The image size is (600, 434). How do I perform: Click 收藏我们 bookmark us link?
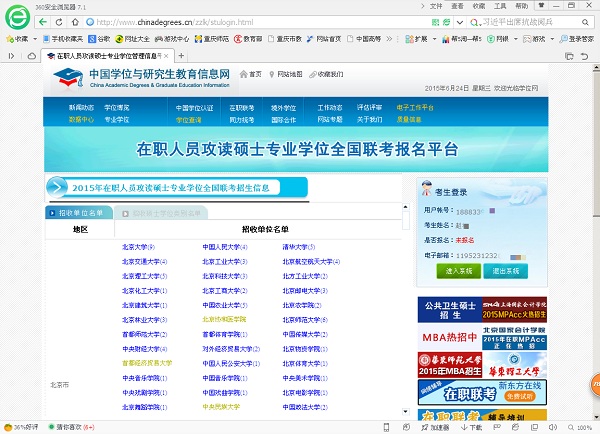click(x=326, y=74)
